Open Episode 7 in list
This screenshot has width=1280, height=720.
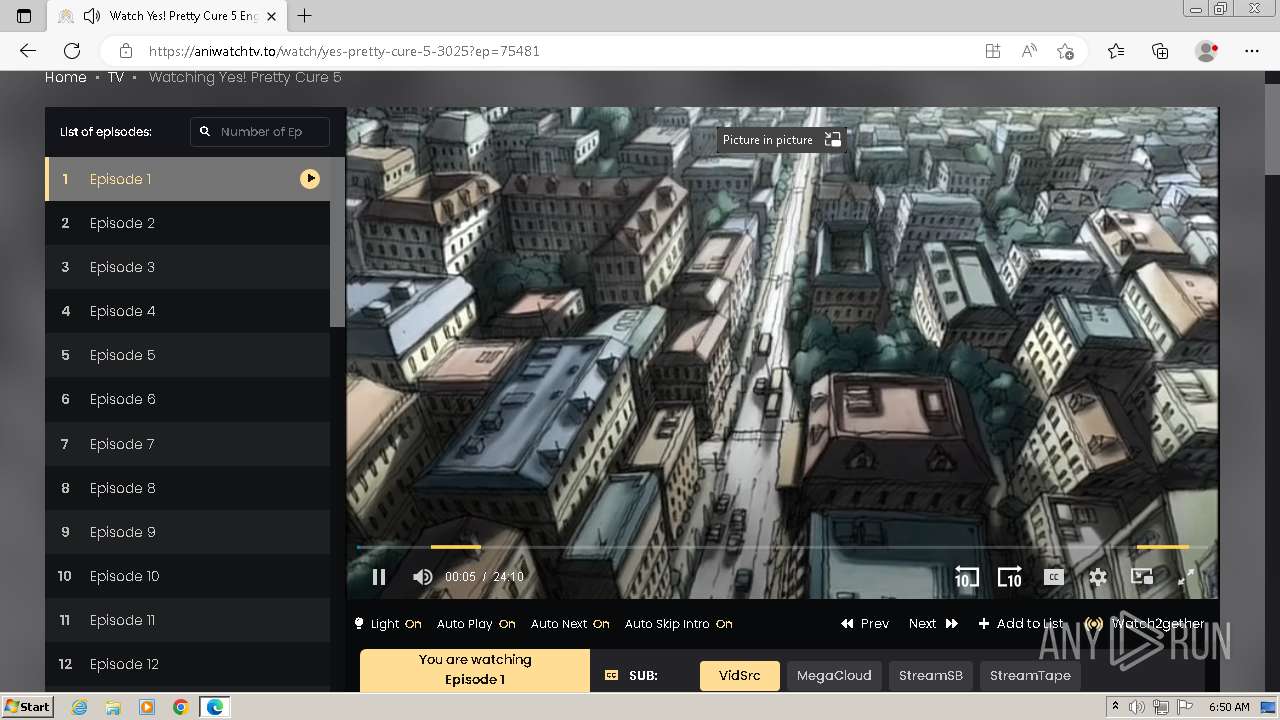[187, 444]
